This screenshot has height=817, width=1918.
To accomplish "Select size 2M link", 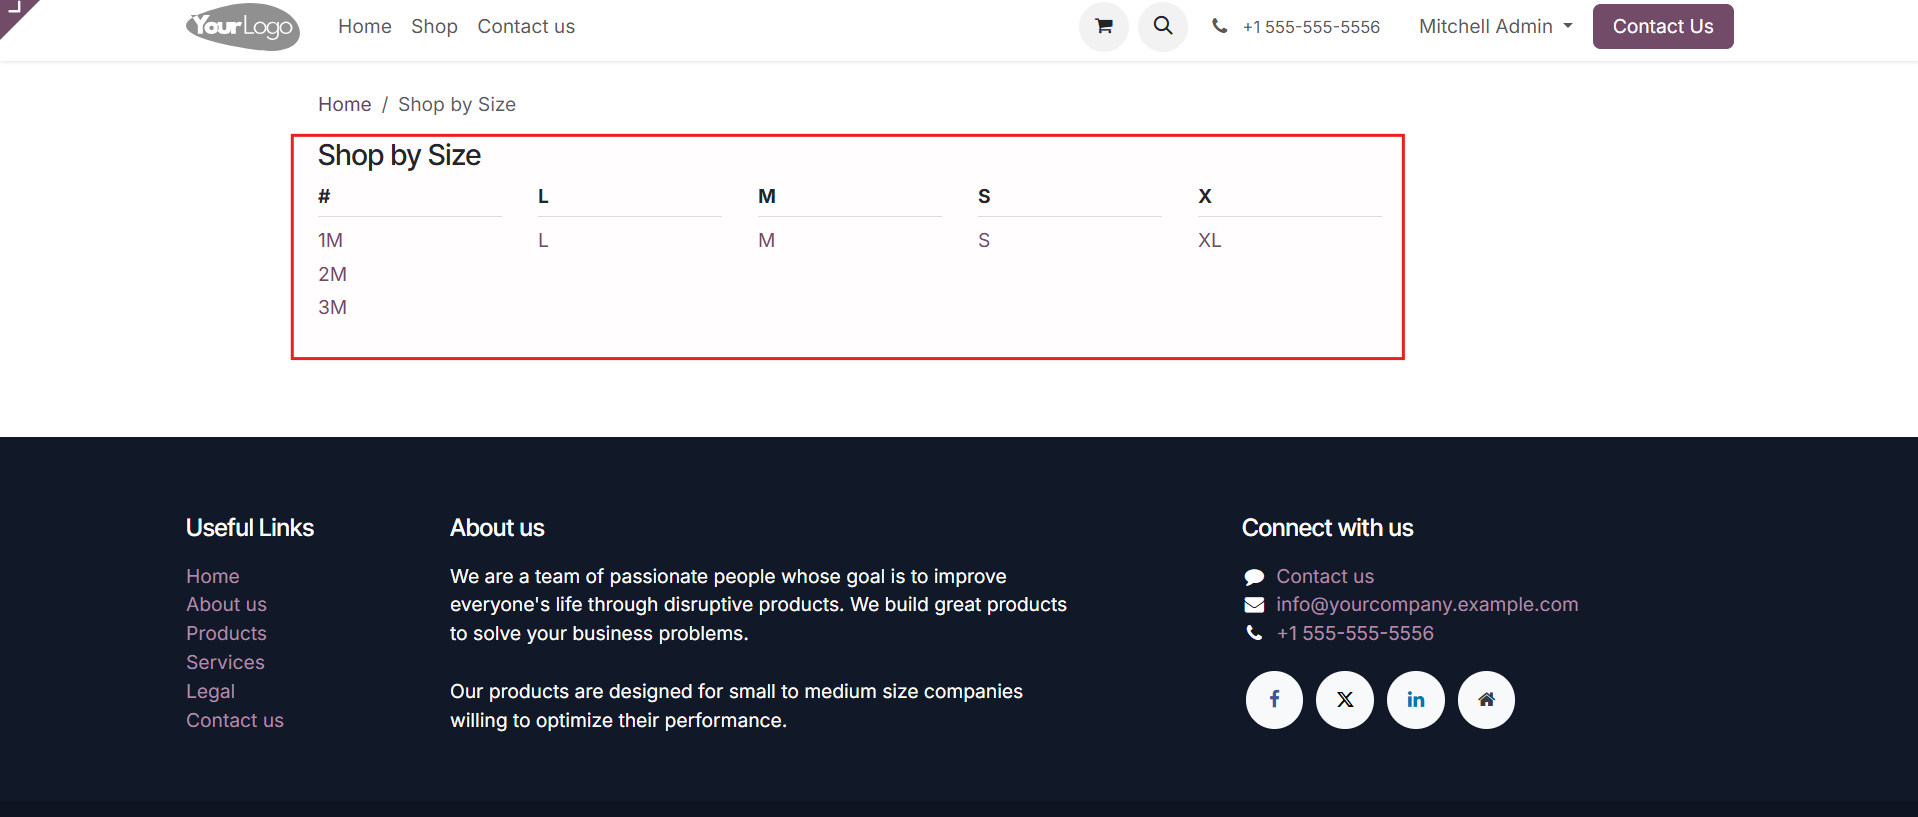I will point(332,274).
